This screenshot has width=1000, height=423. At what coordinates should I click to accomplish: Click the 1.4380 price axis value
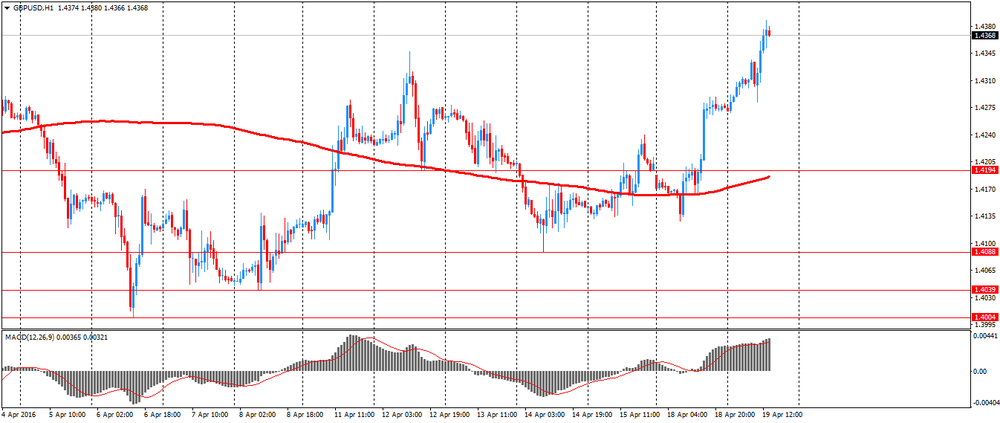(983, 26)
